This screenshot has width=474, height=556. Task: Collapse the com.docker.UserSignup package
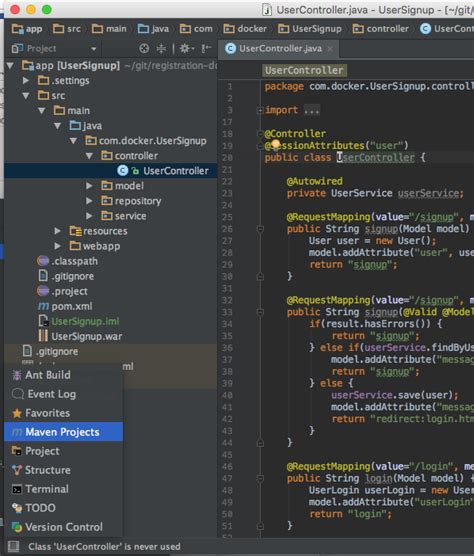(73, 141)
